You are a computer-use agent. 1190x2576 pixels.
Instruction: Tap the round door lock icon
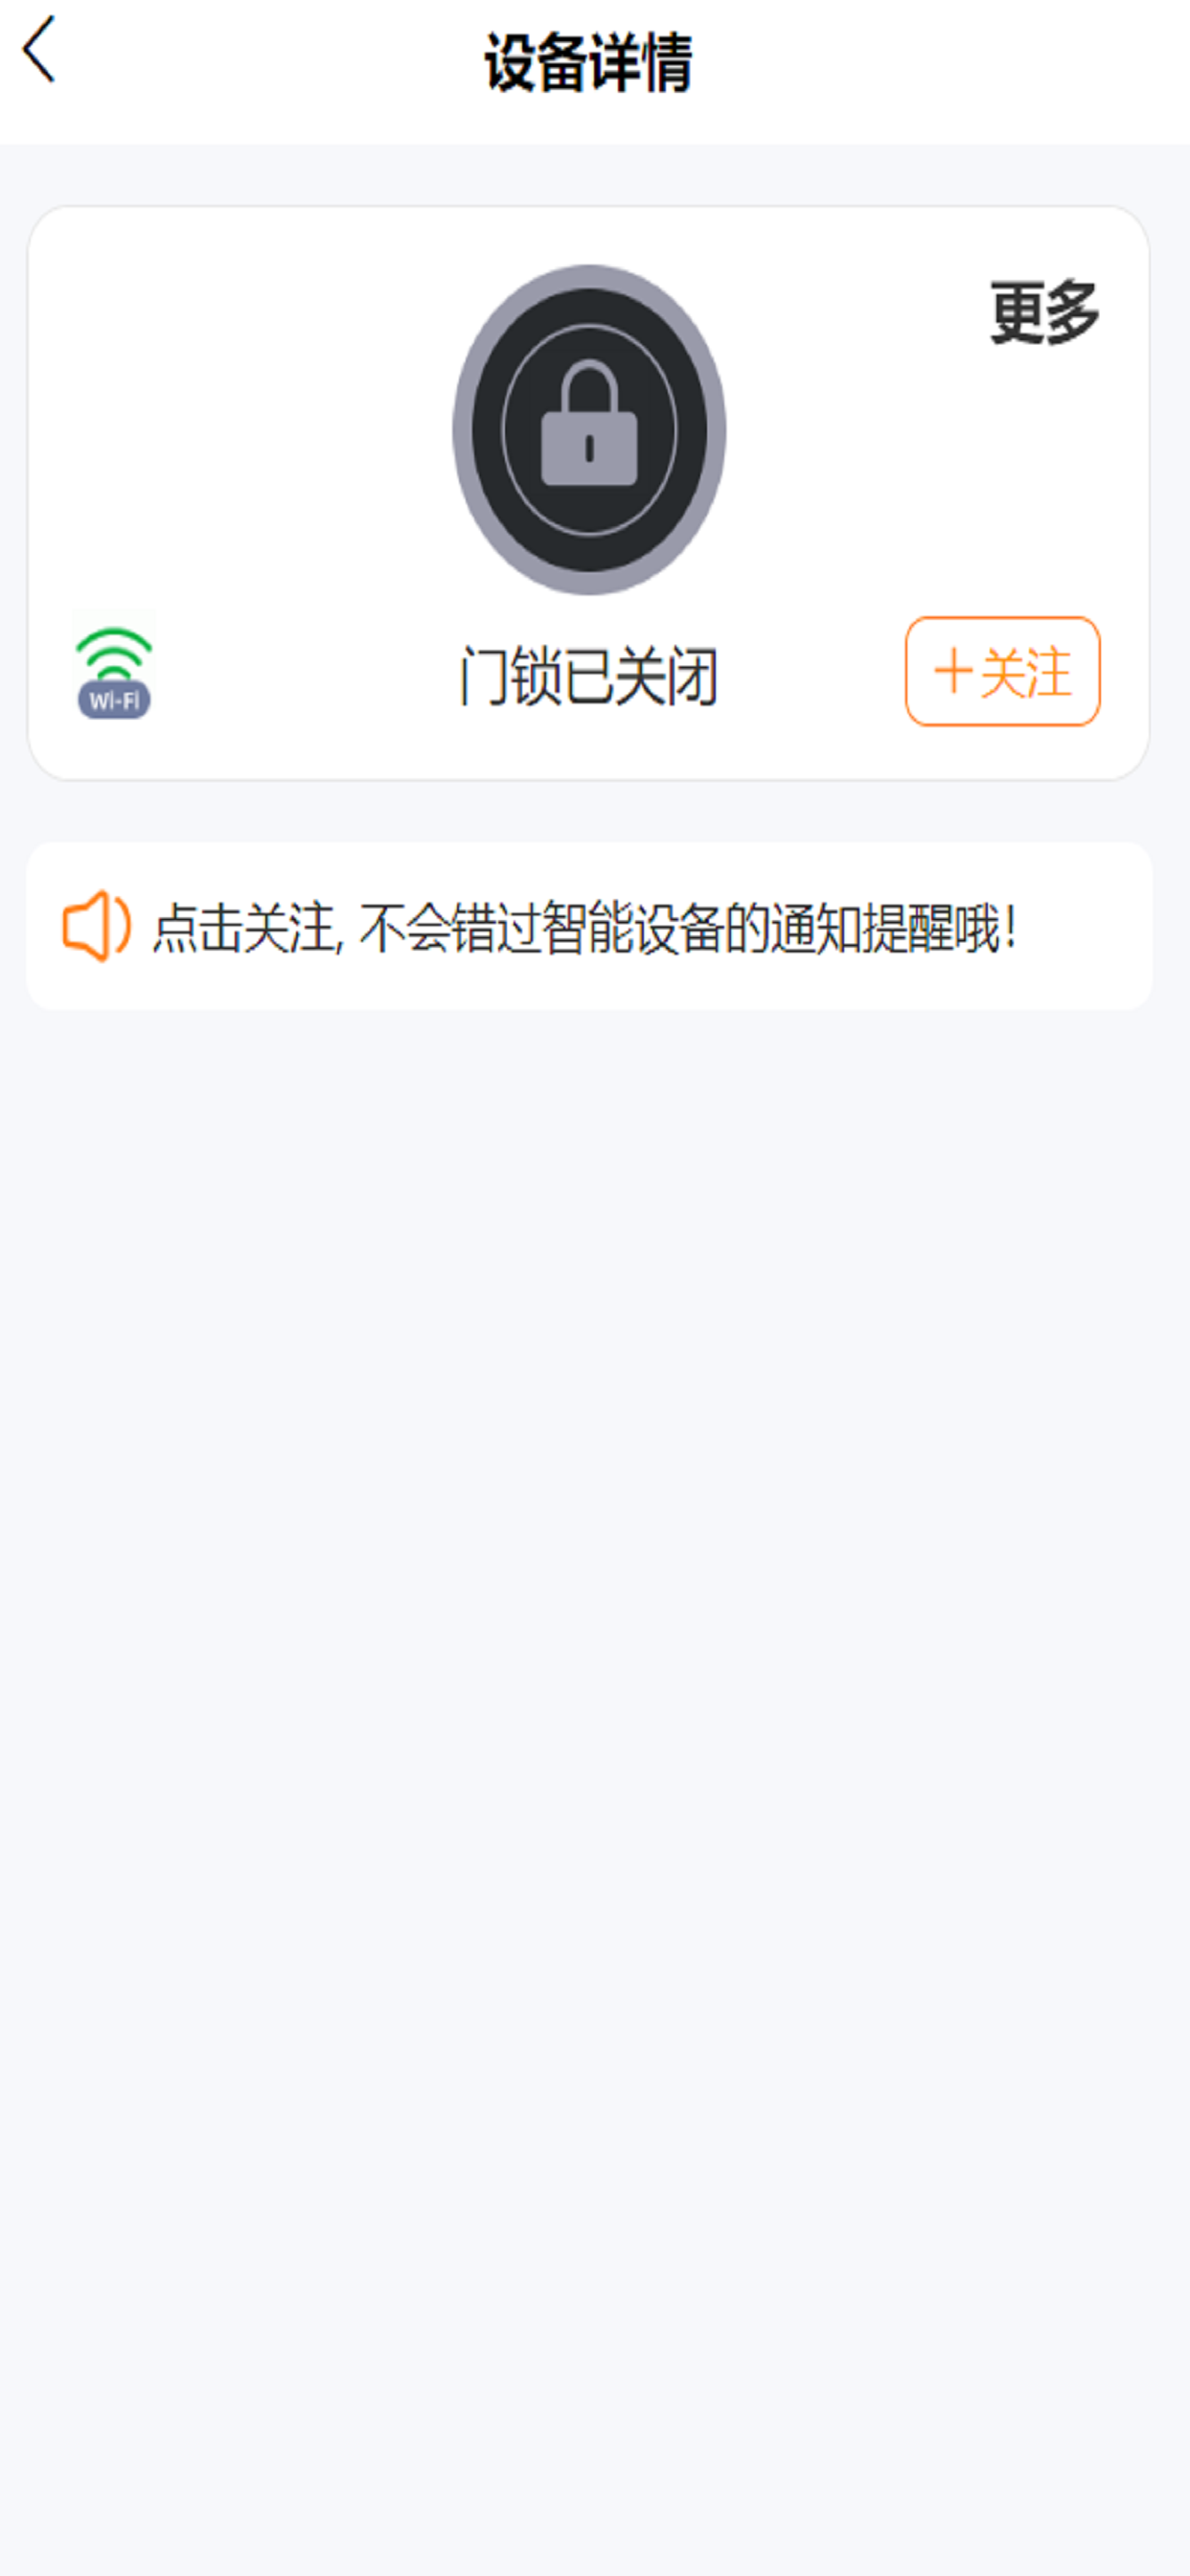click(589, 429)
